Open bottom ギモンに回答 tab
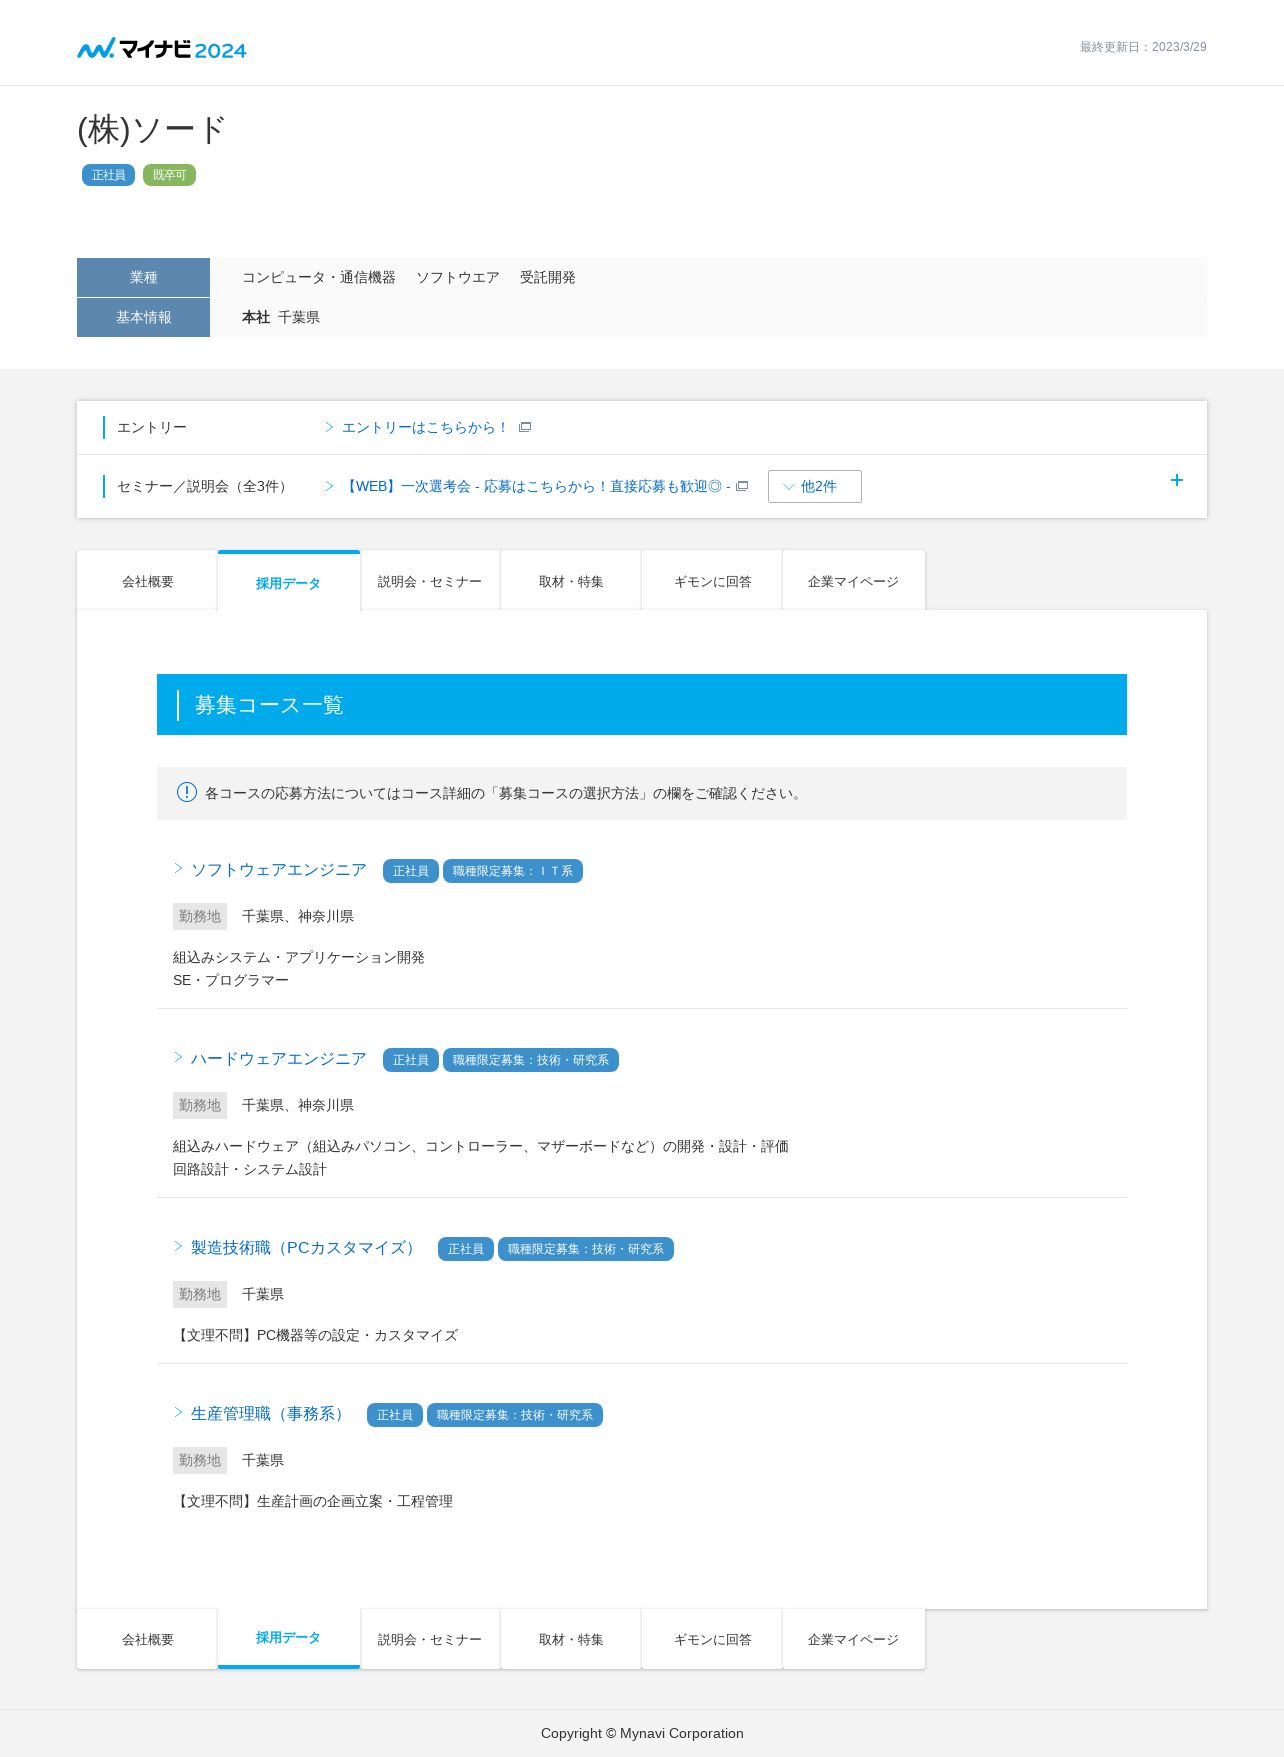 tap(712, 1639)
